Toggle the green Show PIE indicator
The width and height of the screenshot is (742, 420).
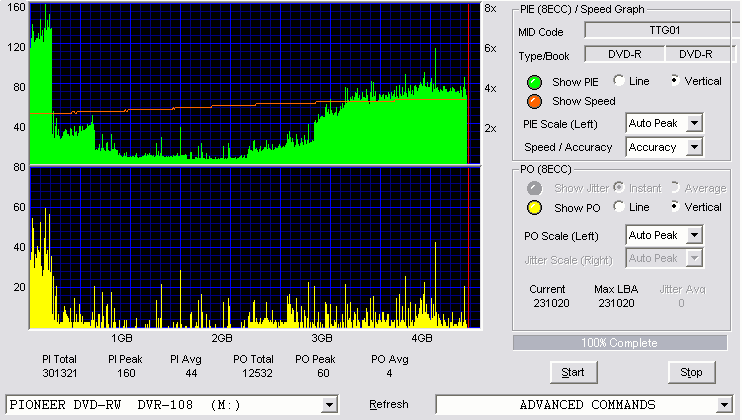tap(534, 82)
